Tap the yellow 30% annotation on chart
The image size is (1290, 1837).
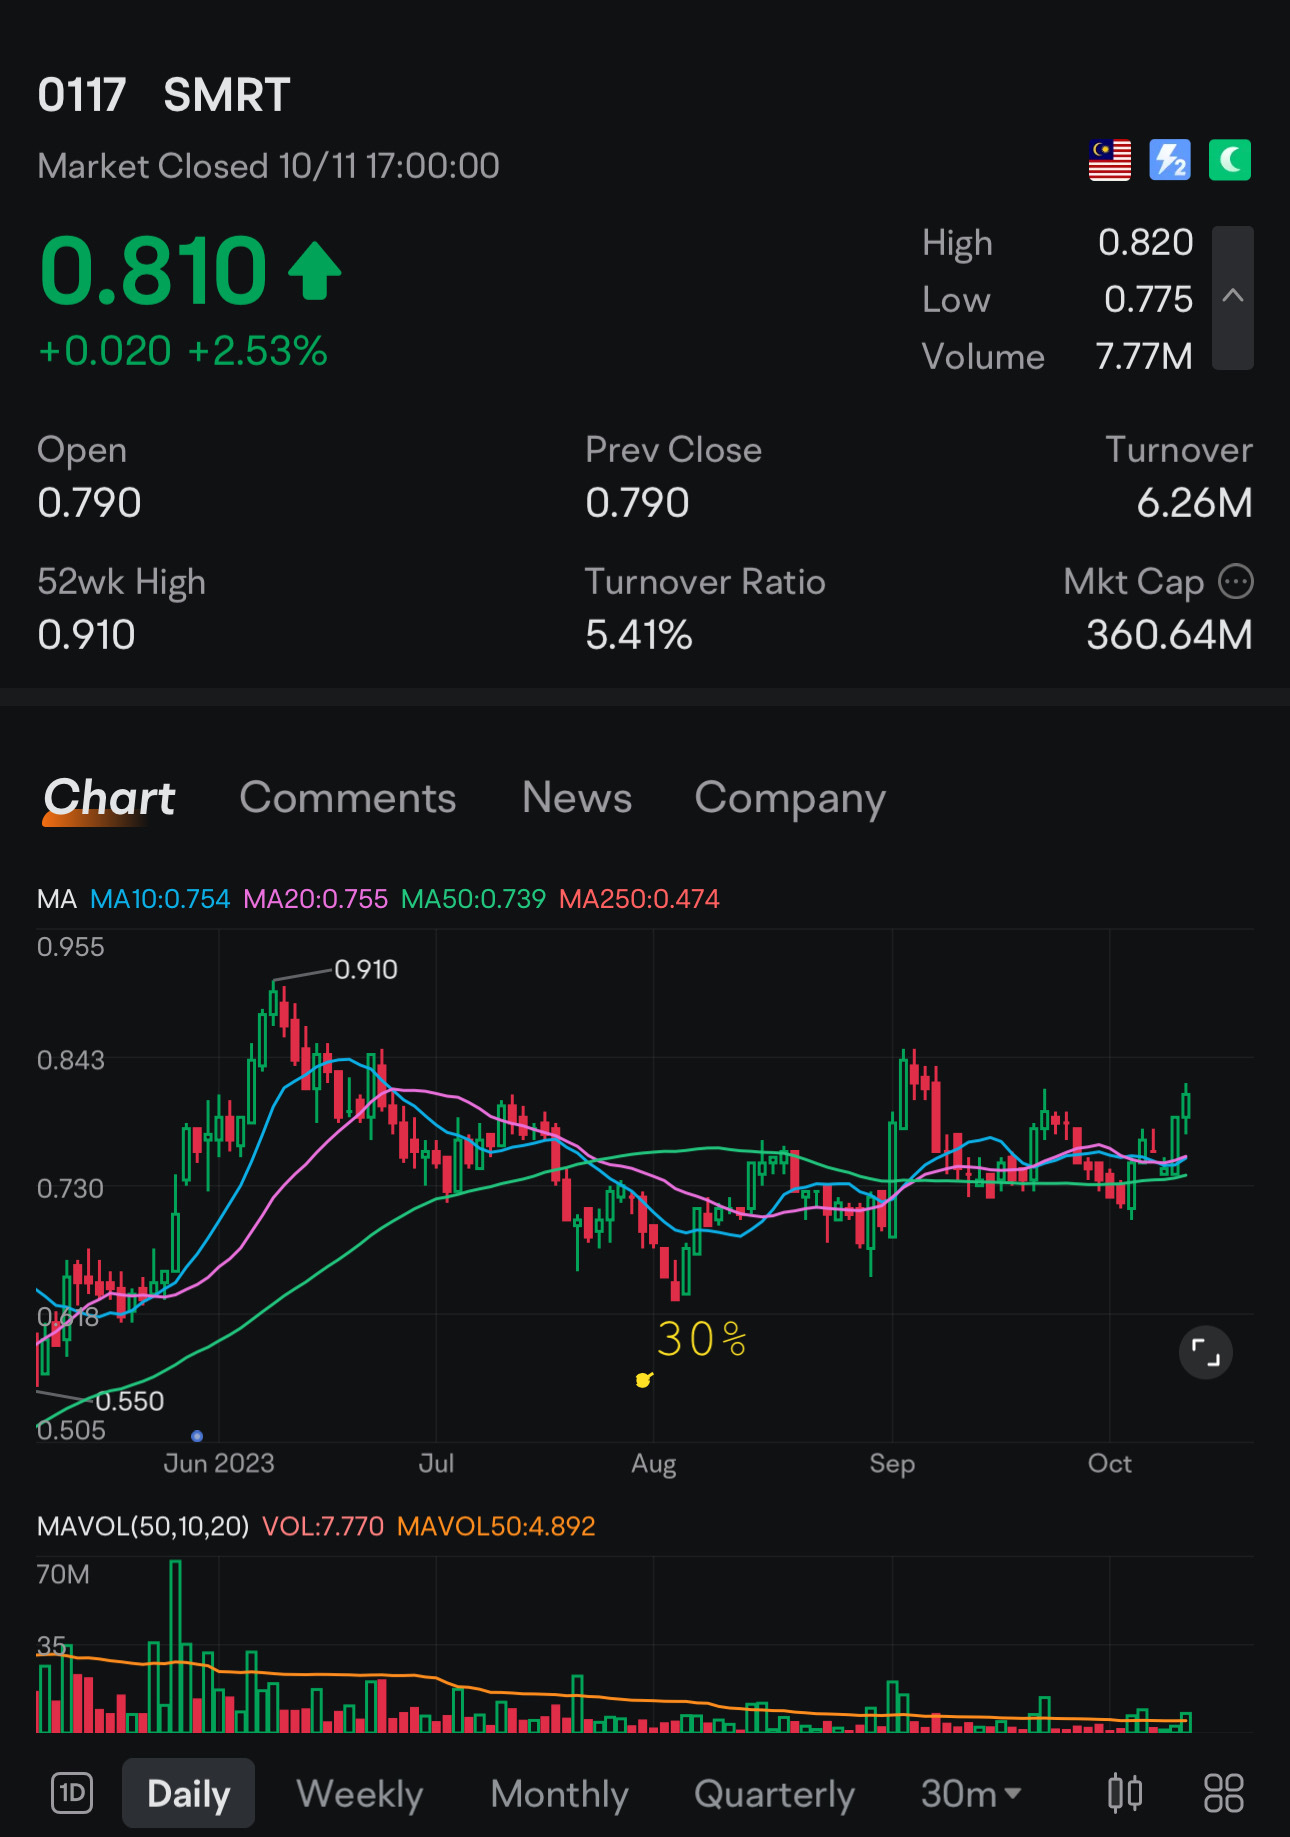702,1339
